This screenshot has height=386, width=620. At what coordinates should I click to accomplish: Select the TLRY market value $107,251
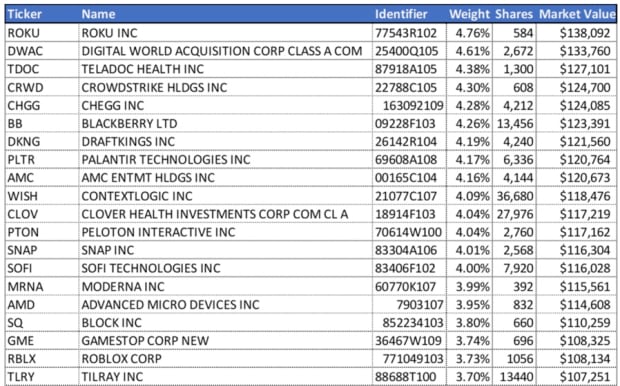tap(576, 377)
